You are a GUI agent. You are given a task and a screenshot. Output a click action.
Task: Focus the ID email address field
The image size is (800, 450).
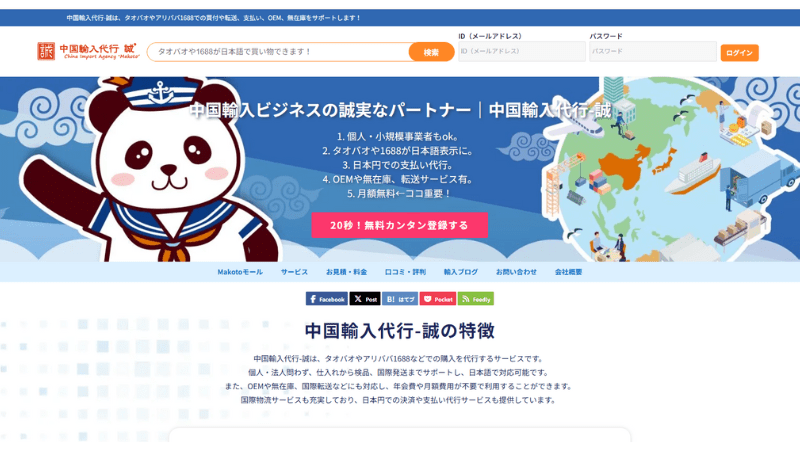coord(521,52)
